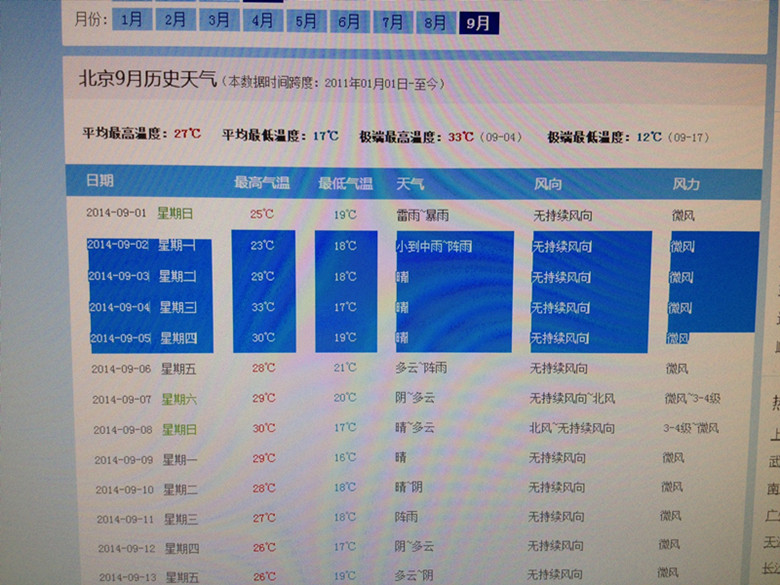Viewport: 780px width, 585px height.
Task: Click the 最高气温 column header
Action: [261, 183]
